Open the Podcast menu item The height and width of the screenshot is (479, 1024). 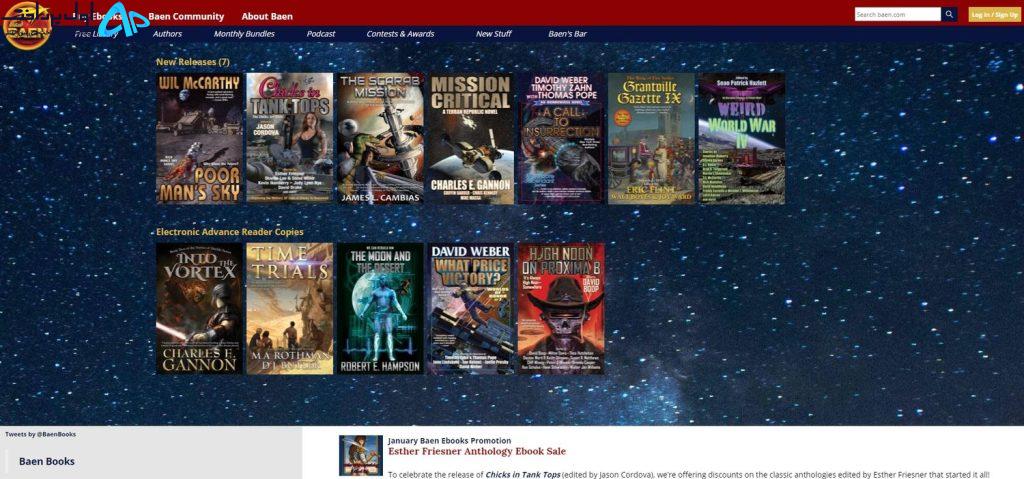[x=321, y=34]
